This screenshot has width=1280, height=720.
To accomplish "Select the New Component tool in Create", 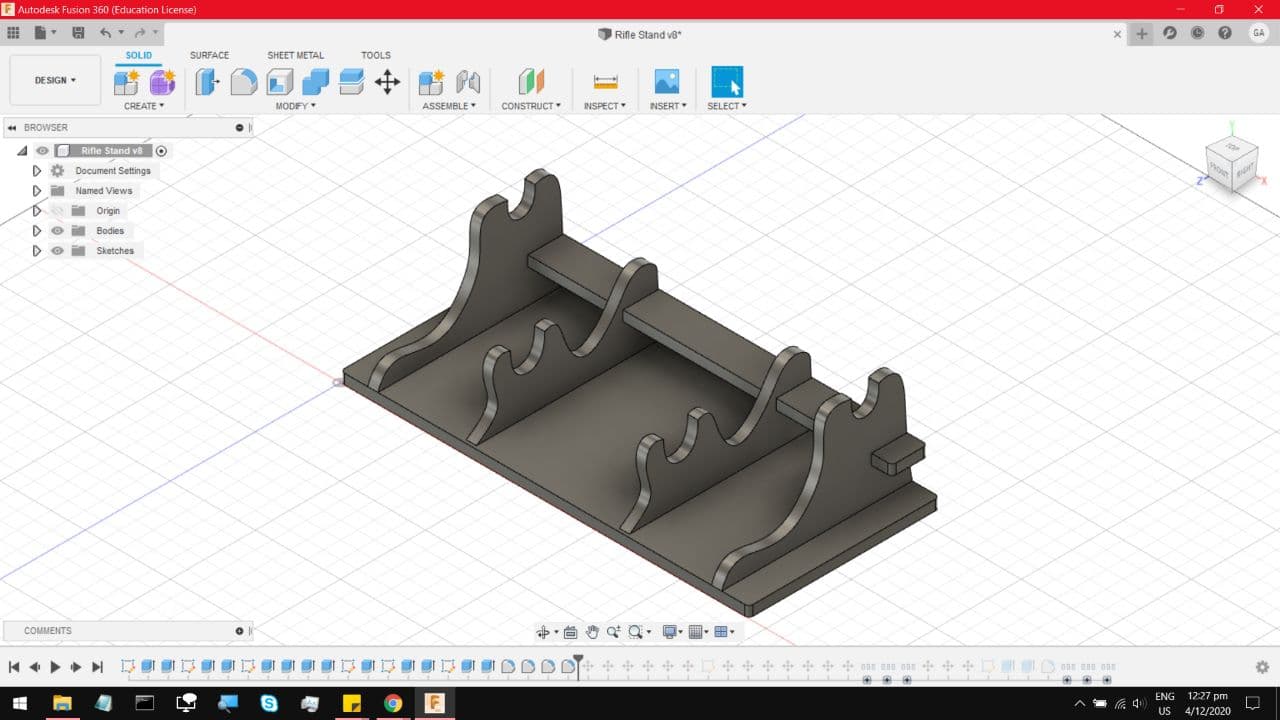I will [127, 82].
